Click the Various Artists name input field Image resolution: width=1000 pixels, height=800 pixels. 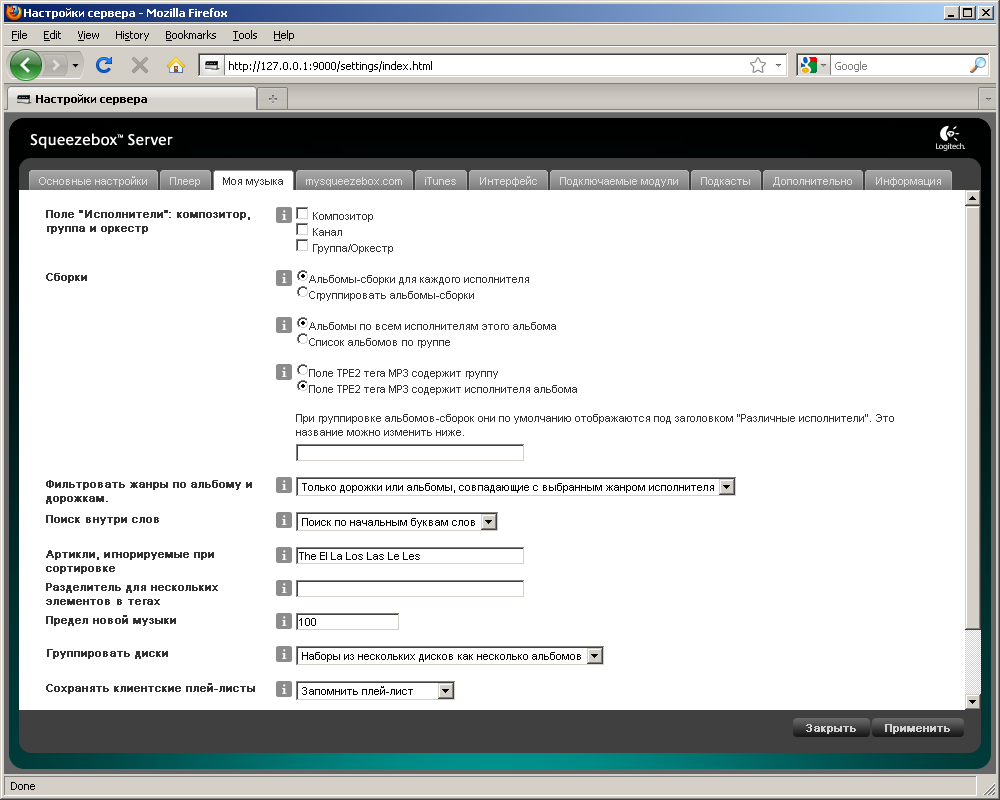coord(410,453)
